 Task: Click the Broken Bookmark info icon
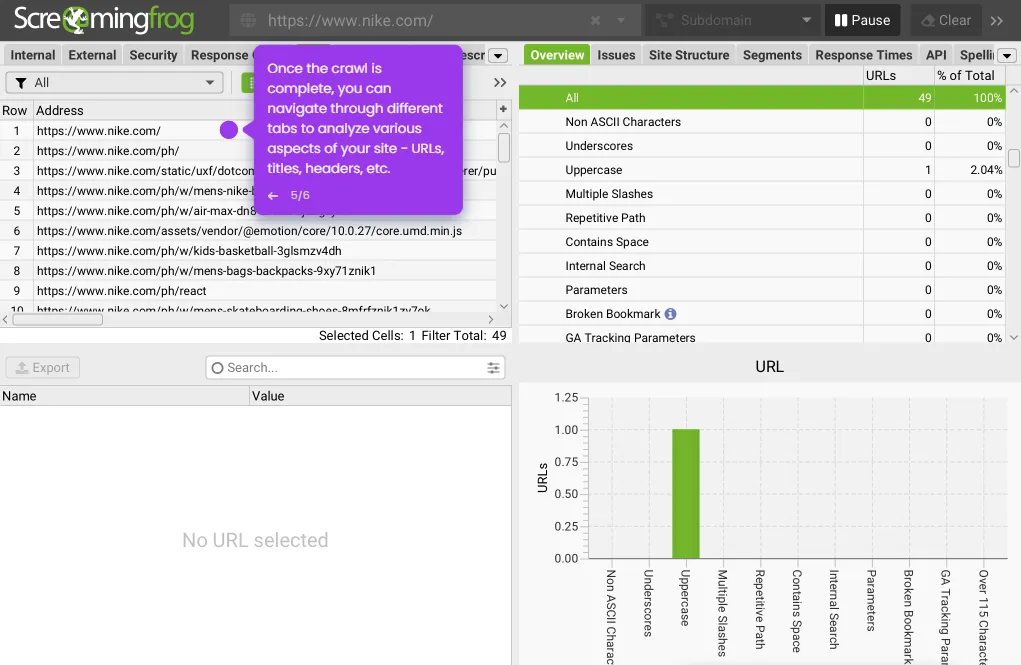pos(670,314)
